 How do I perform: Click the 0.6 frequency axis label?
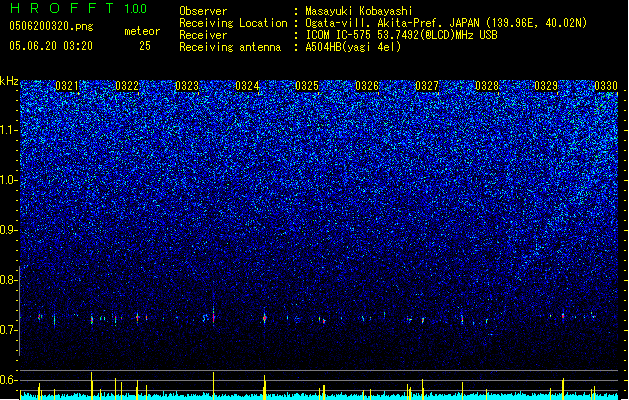tap(9, 380)
